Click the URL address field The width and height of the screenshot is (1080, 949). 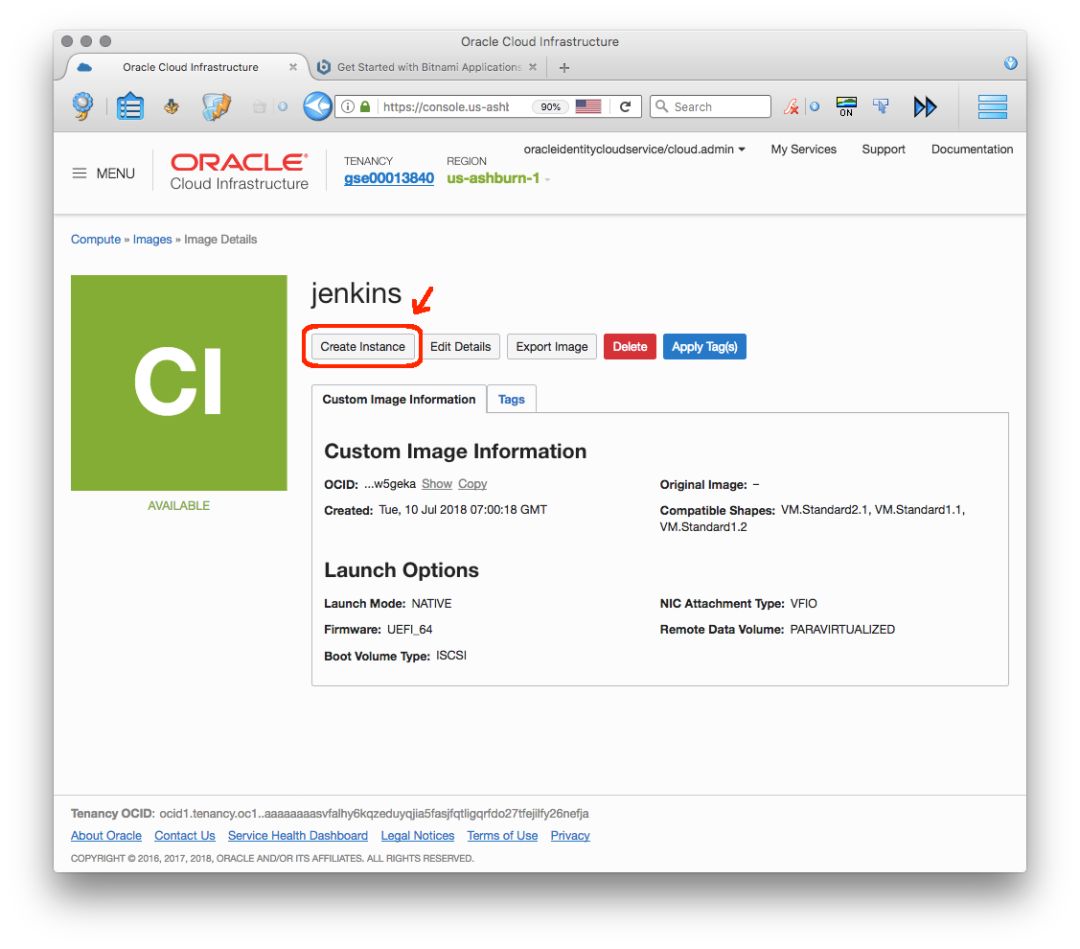click(x=446, y=107)
